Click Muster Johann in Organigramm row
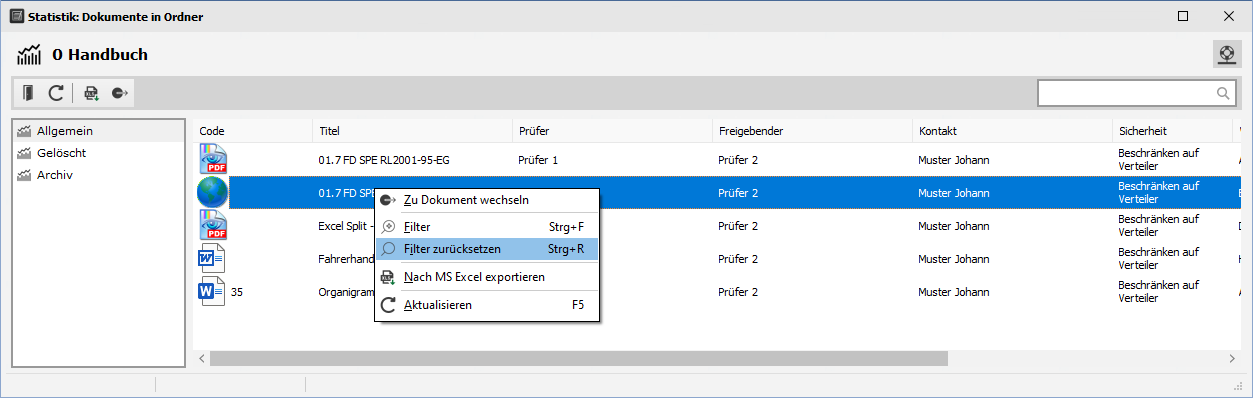The height and width of the screenshot is (398, 1253). (x=954, y=292)
